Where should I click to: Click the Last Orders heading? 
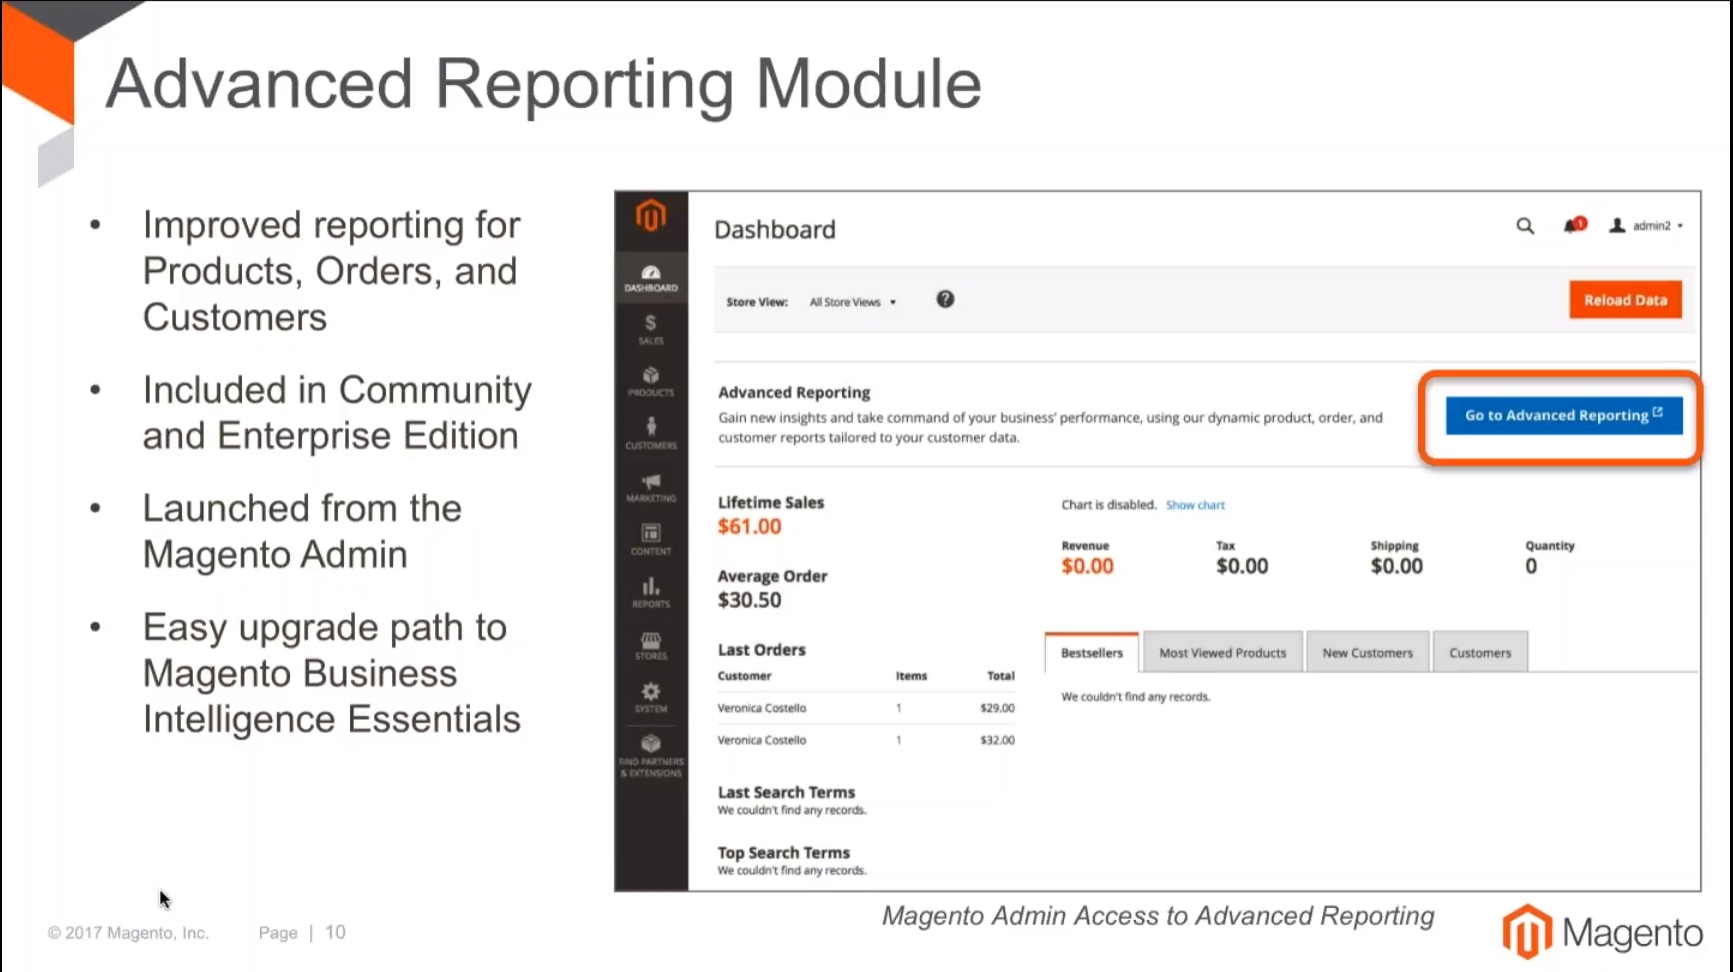761,650
